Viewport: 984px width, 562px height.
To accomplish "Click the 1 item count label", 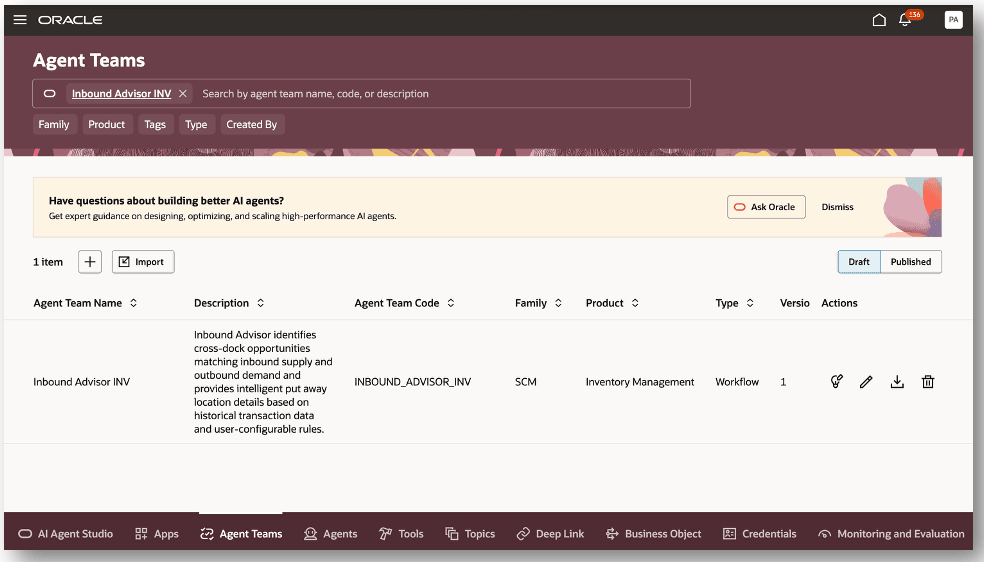I will coord(48,262).
